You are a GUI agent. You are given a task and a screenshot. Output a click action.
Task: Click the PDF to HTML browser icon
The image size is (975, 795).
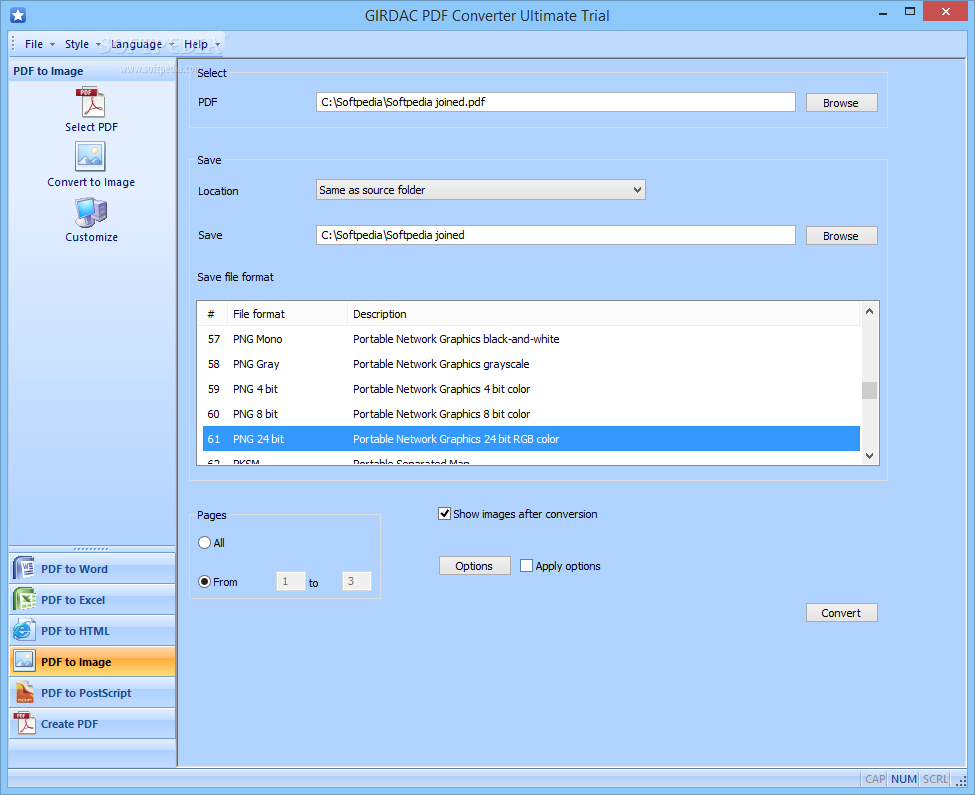point(24,631)
